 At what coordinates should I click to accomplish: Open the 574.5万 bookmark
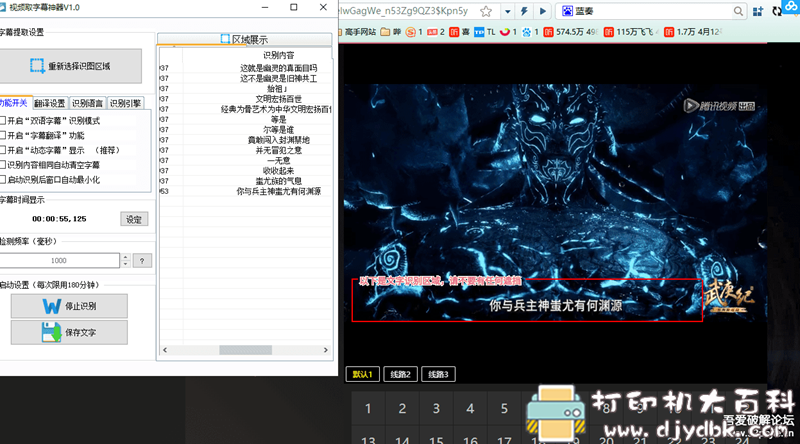(x=571, y=32)
